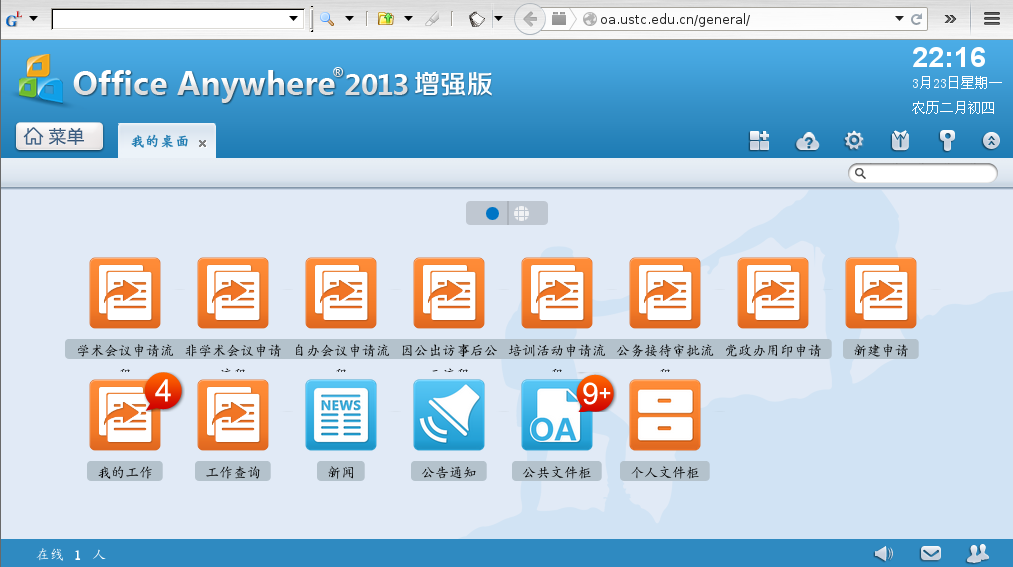Expand the magnifier search options arrow

350,19
